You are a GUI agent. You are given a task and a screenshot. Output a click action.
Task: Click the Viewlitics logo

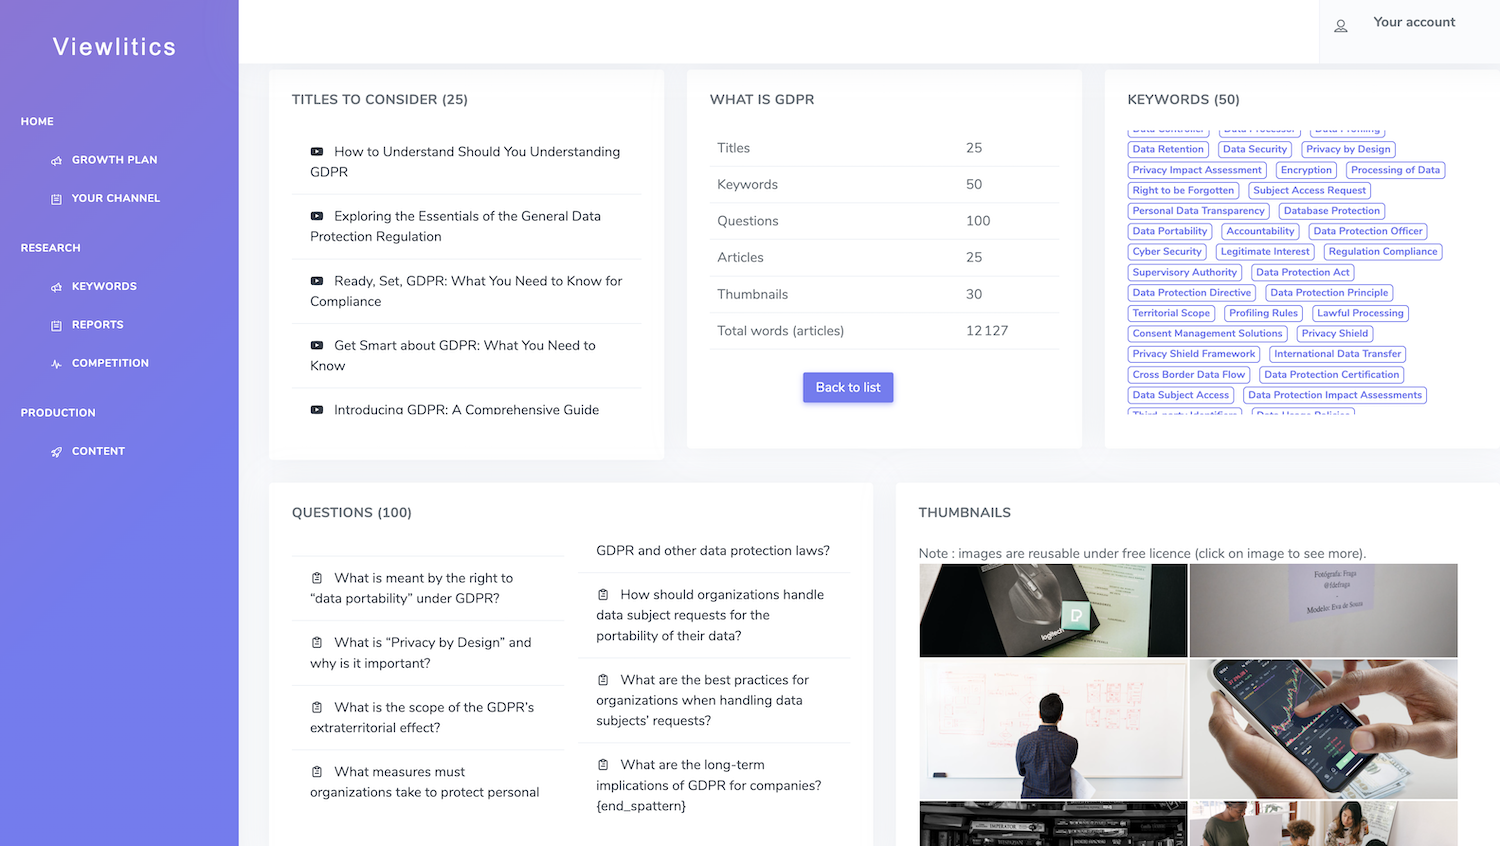(114, 47)
